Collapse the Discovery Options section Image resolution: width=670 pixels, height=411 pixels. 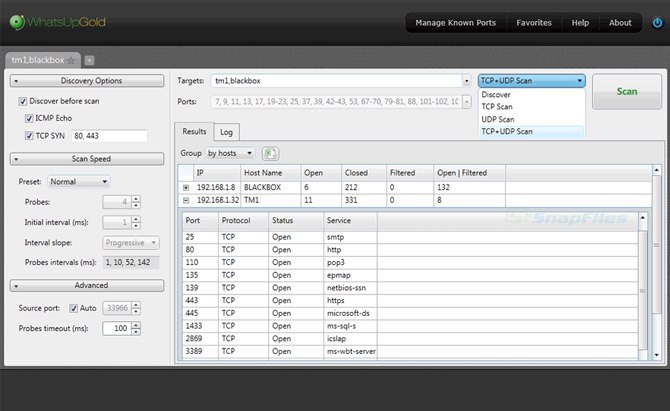click(x=87, y=81)
